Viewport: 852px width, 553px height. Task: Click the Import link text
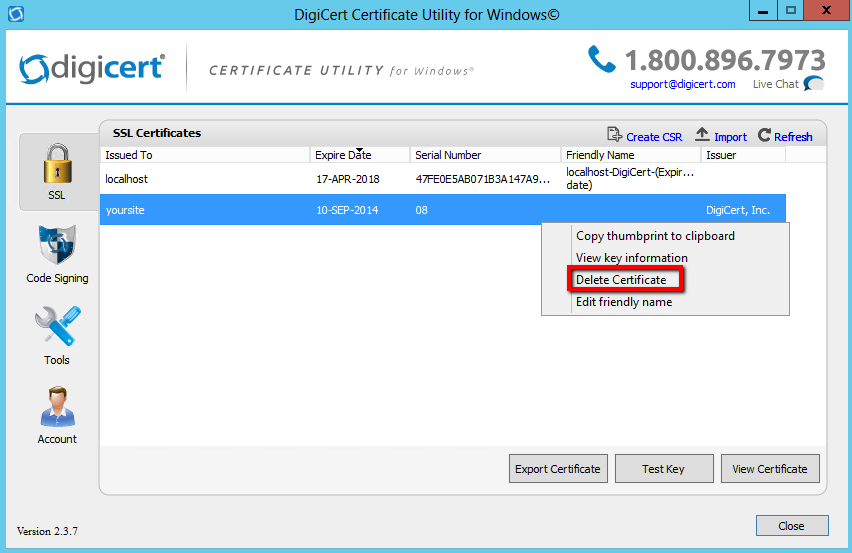730,137
